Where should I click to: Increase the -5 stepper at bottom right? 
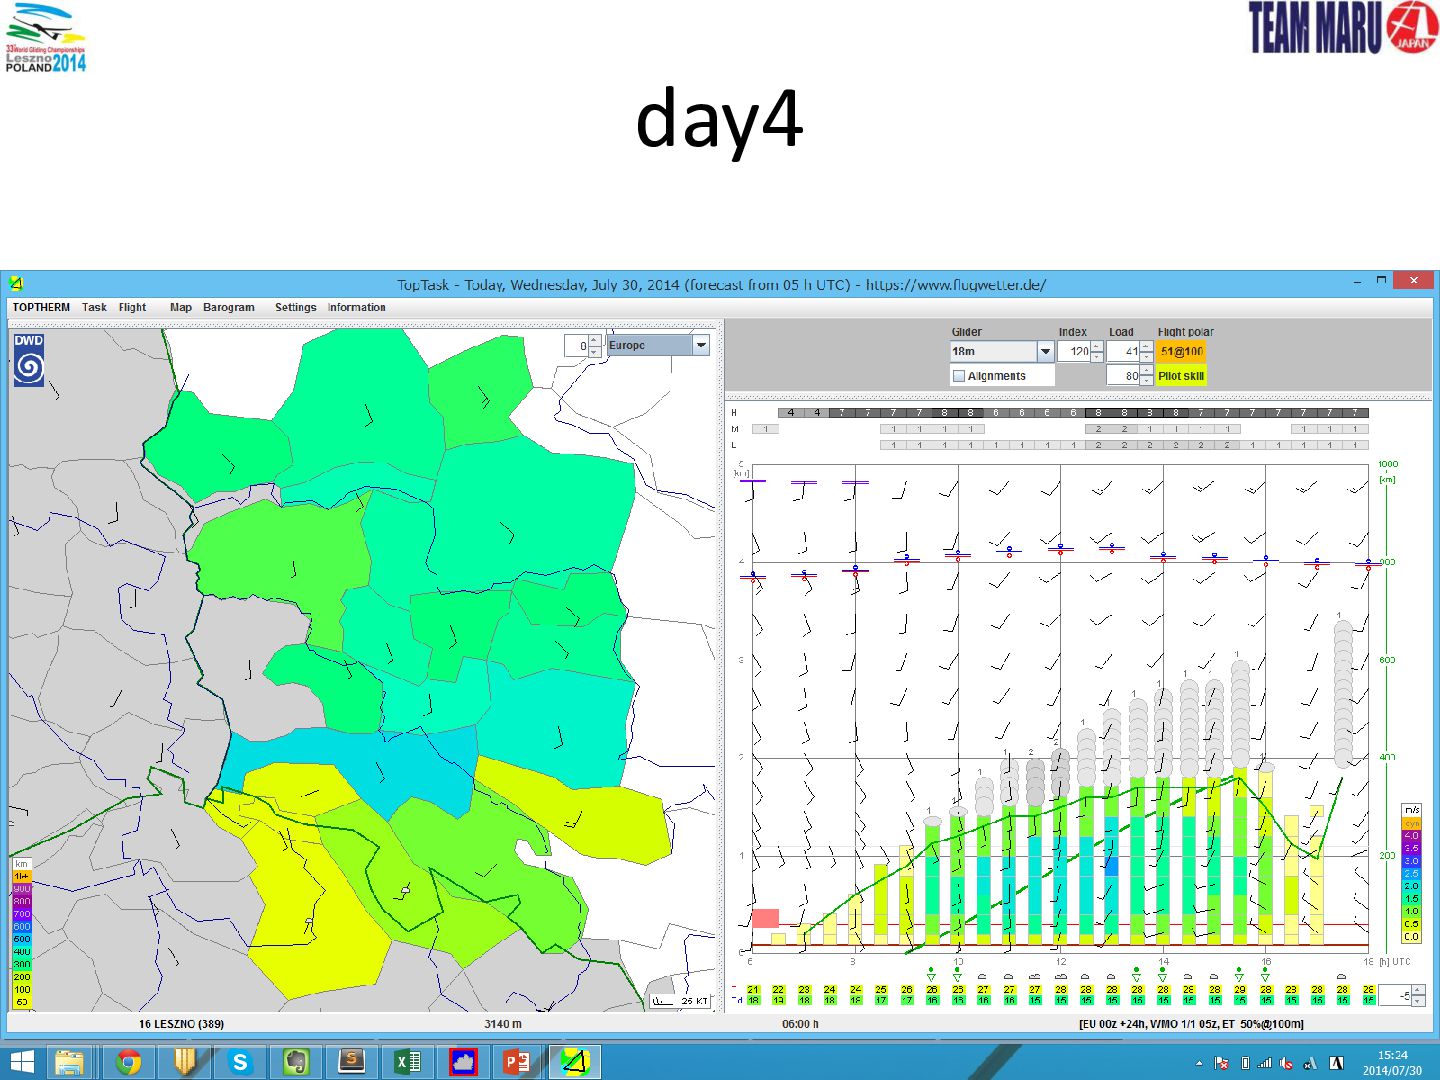click(x=1418, y=991)
